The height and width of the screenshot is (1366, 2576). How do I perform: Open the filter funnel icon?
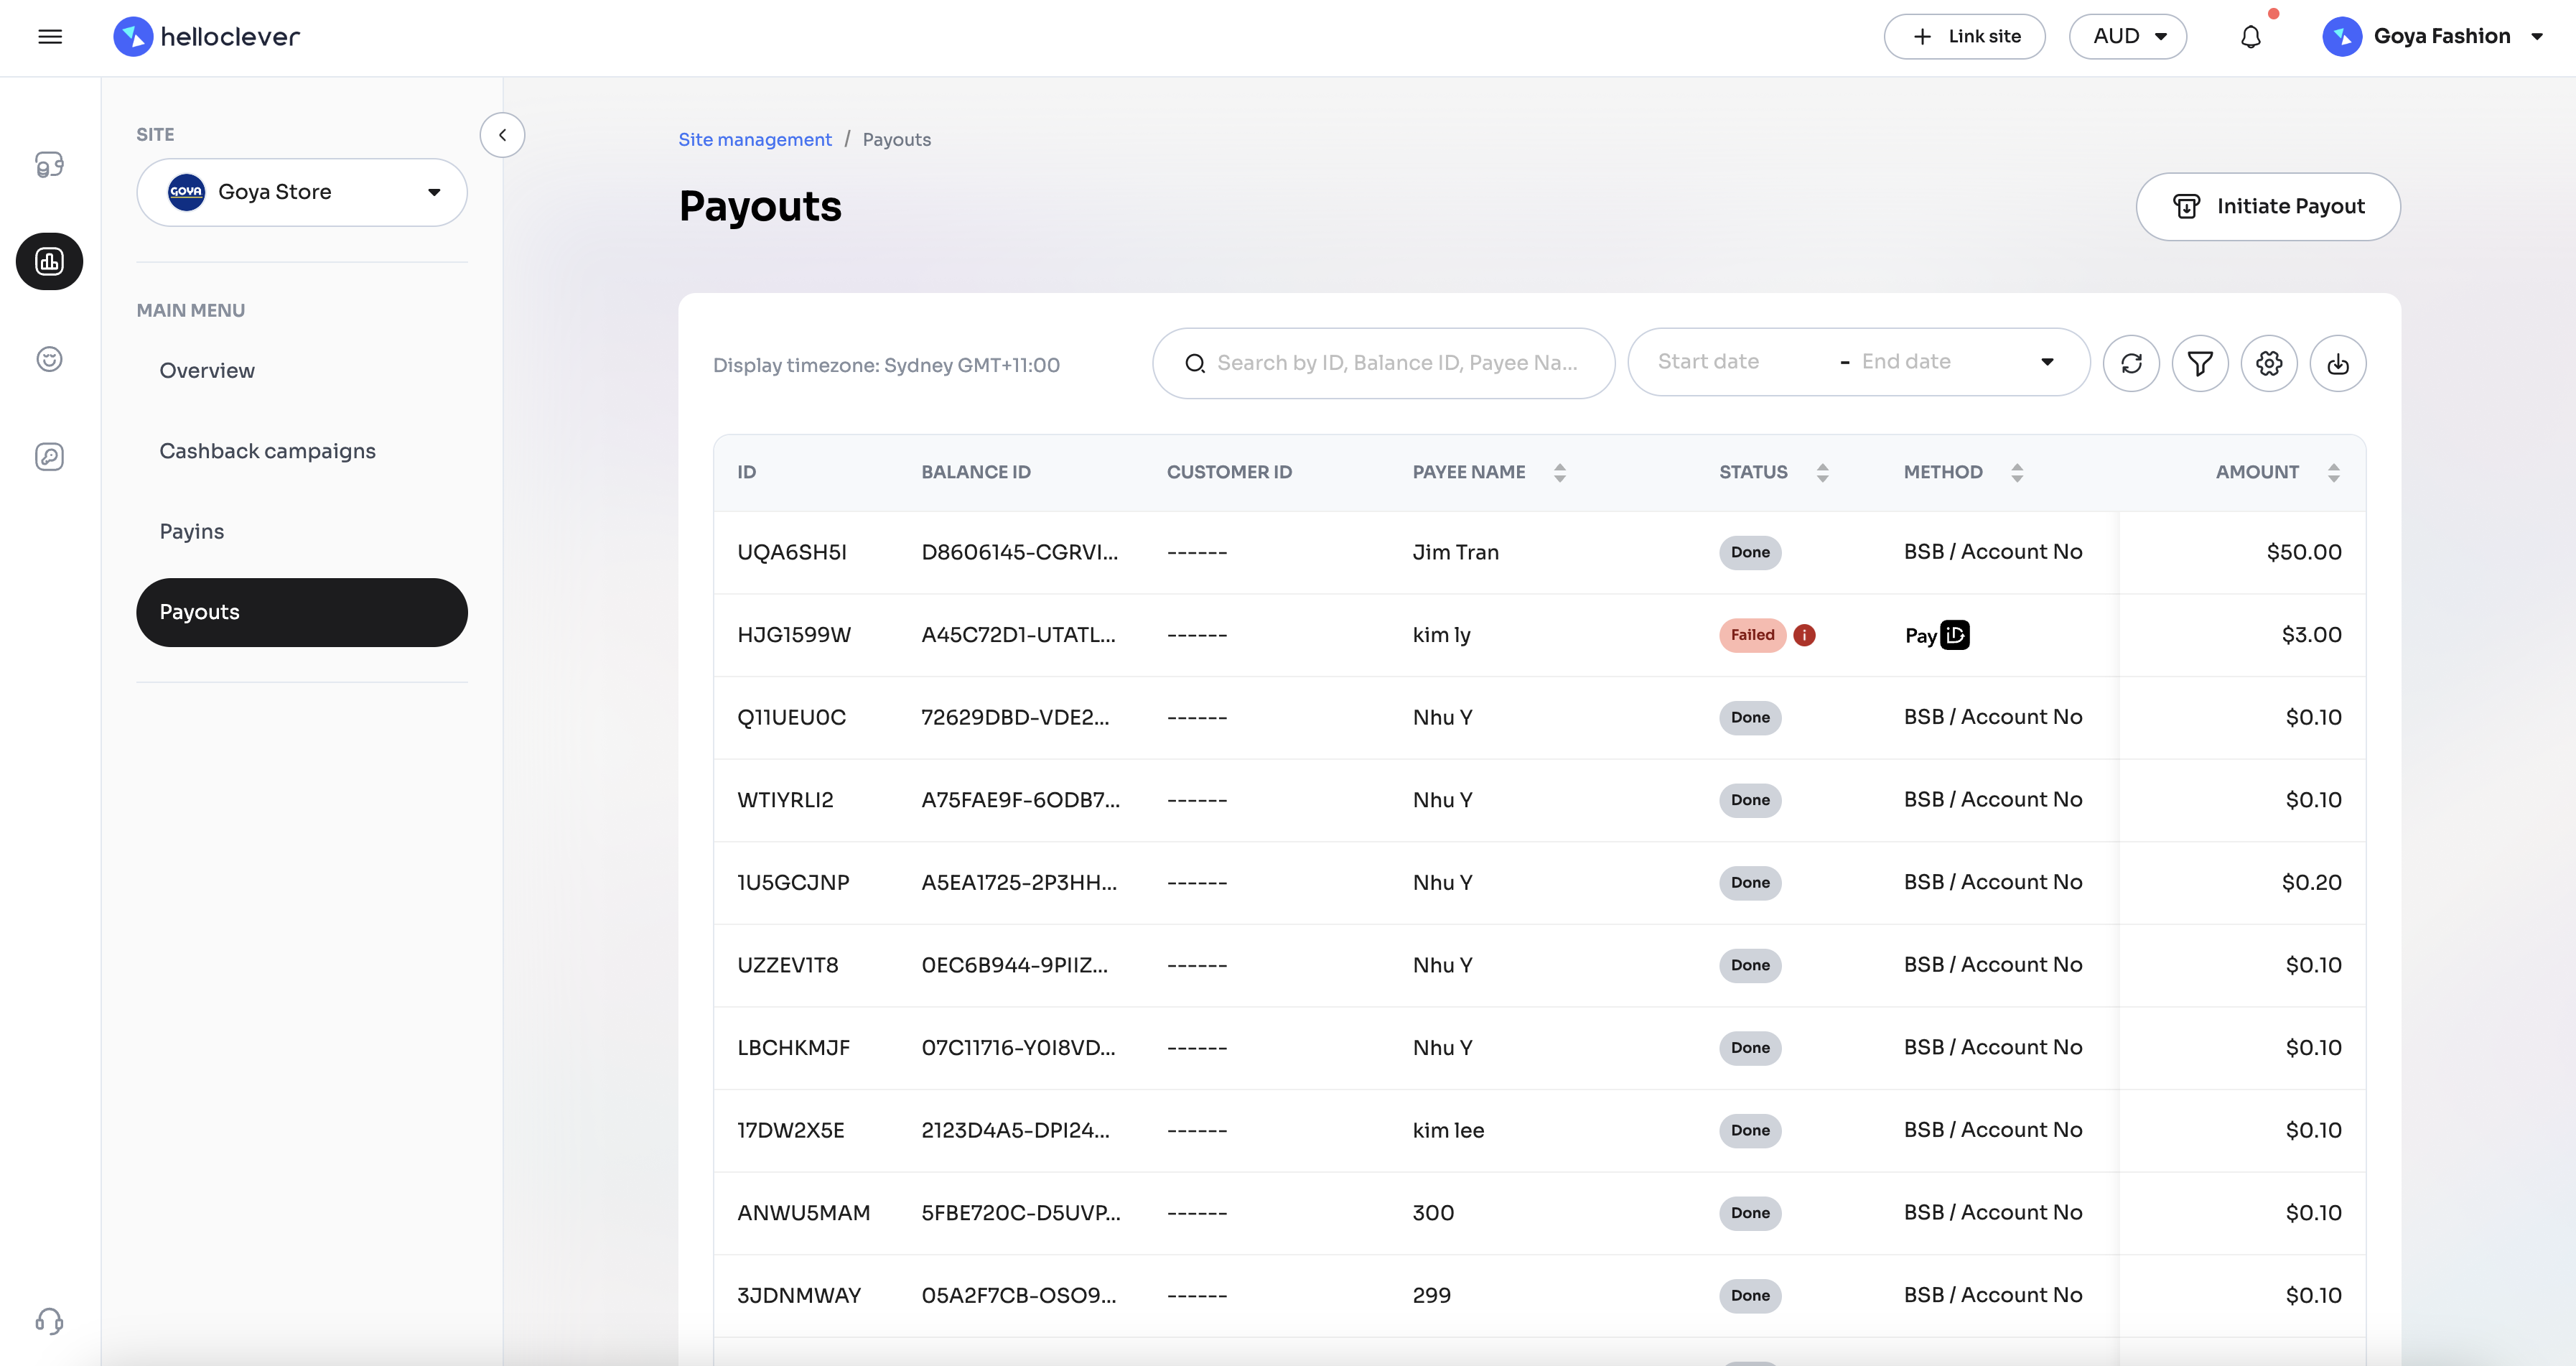click(x=2200, y=363)
